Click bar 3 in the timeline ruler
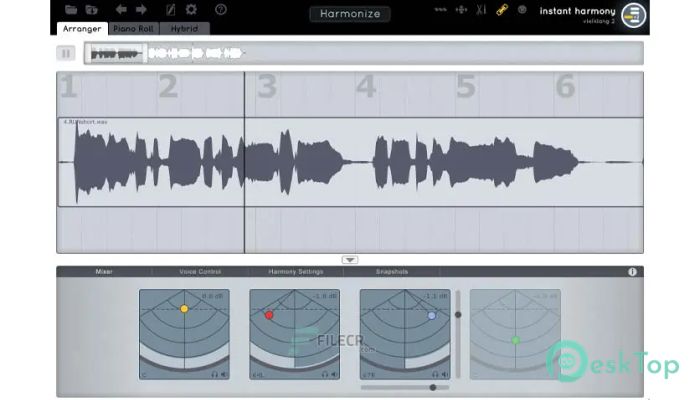Screen dimensions: 700x400 click(267, 86)
